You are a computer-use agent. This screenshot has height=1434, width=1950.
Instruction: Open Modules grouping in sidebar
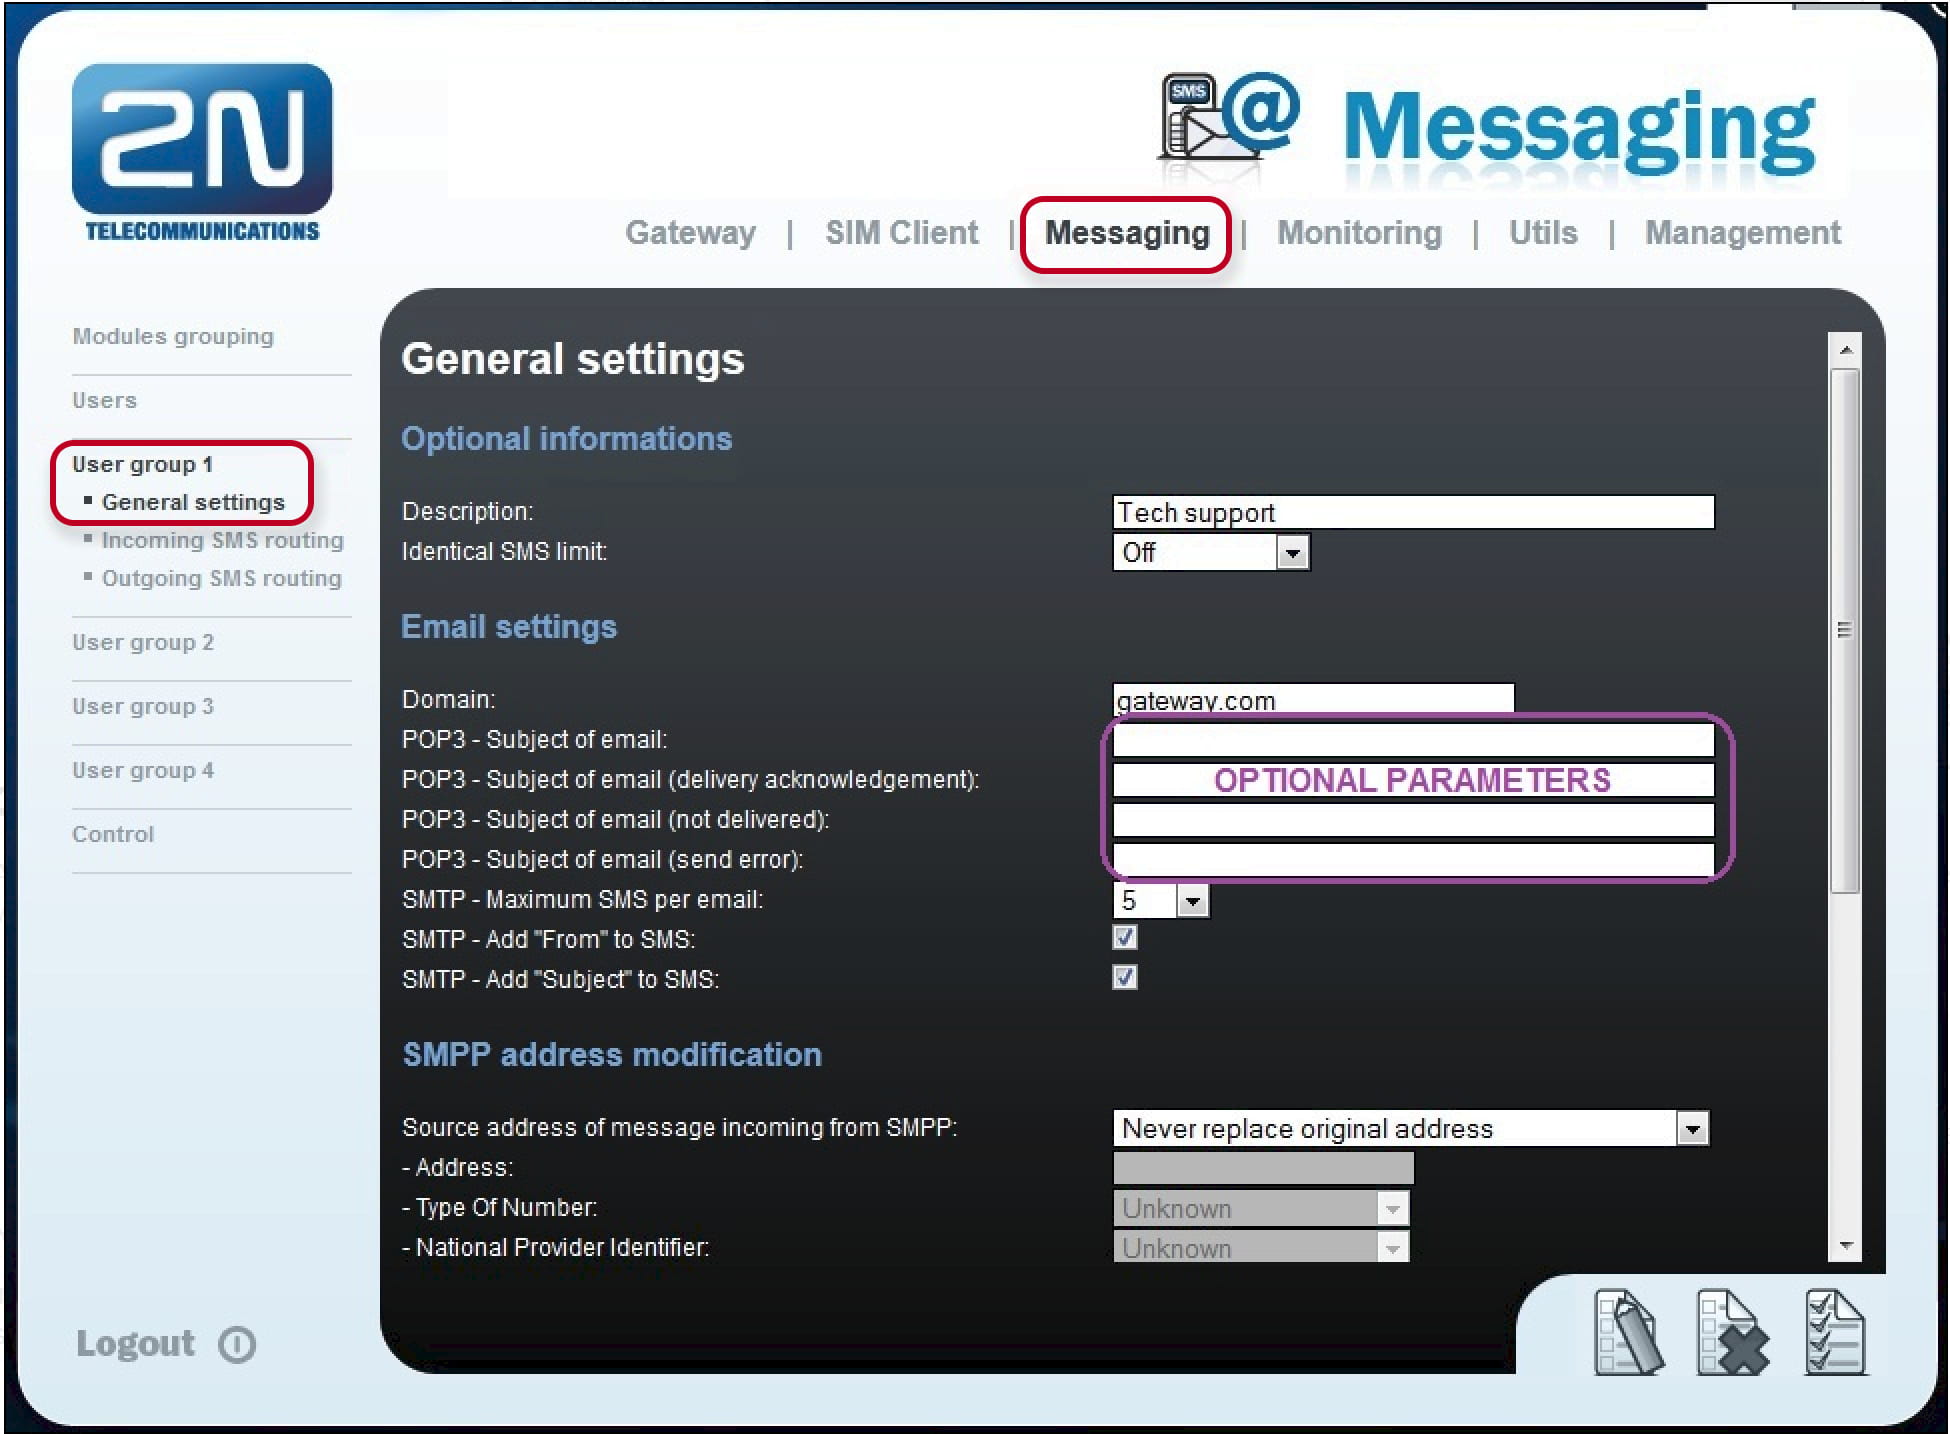(172, 337)
